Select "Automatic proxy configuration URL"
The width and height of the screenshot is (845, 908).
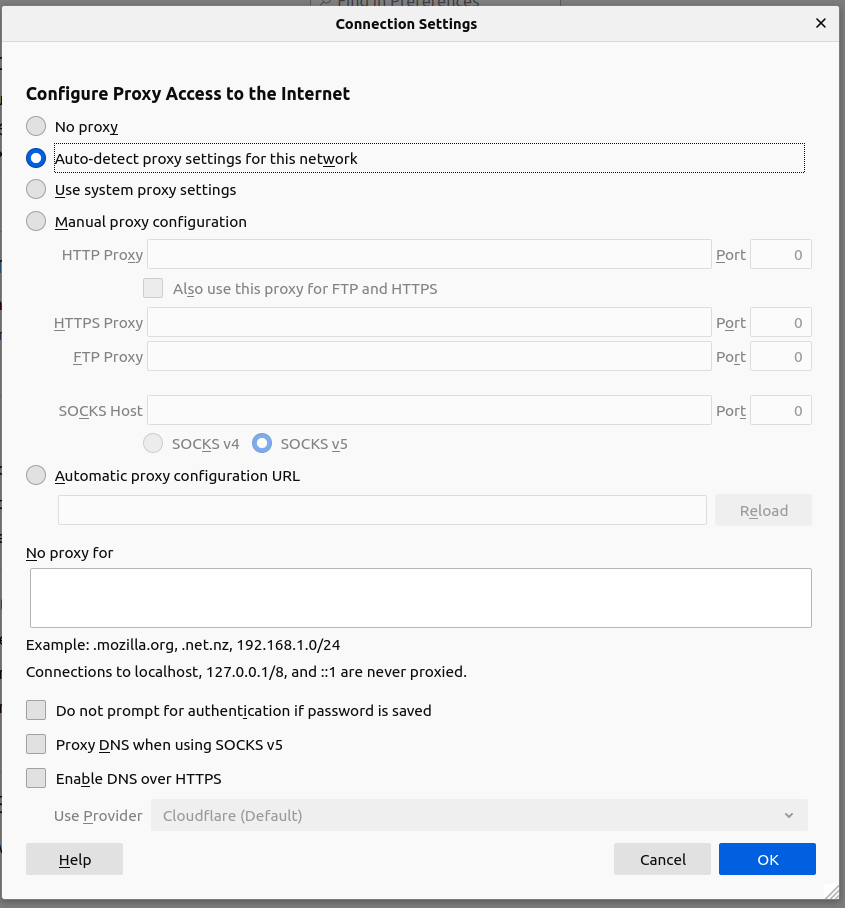coord(36,475)
